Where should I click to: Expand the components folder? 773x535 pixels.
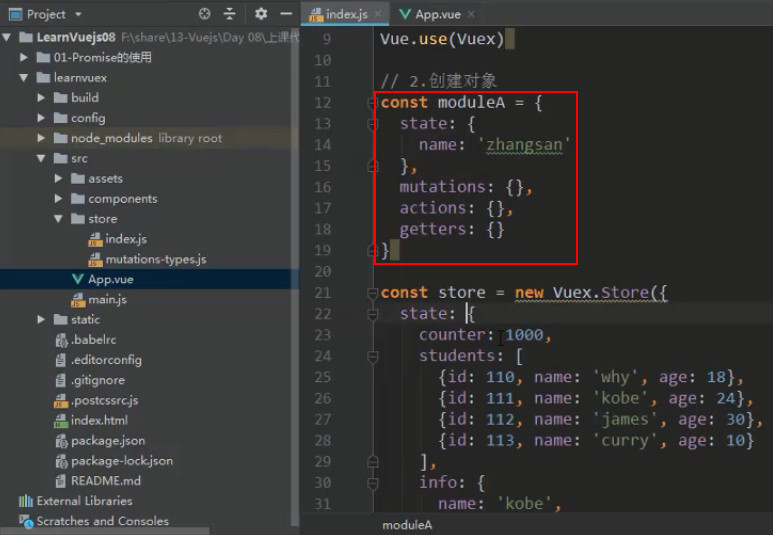(x=58, y=199)
